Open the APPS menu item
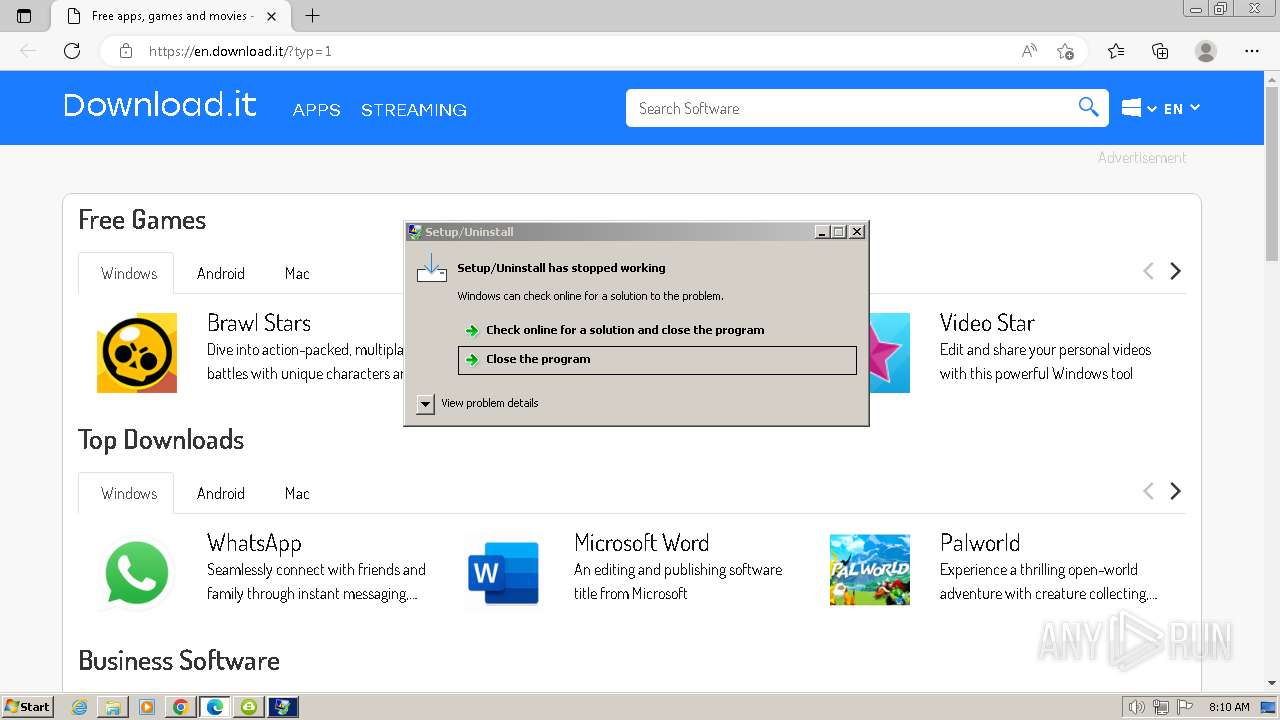The width and height of the screenshot is (1280, 720). click(x=316, y=110)
